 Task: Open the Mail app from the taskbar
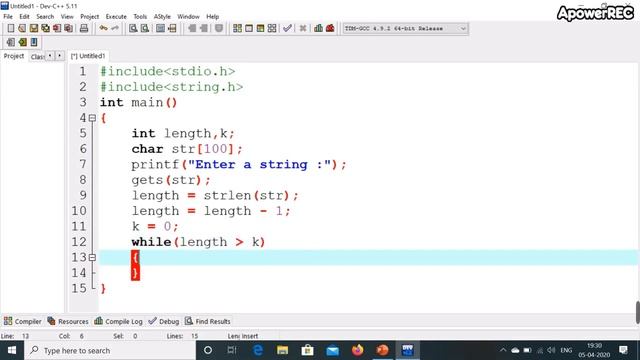(x=333, y=350)
